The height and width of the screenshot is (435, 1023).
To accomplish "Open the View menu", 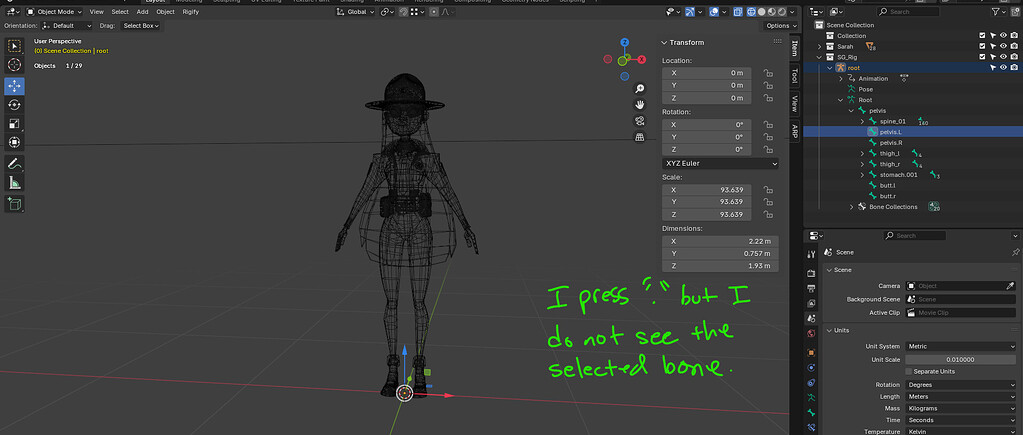I will pos(97,12).
